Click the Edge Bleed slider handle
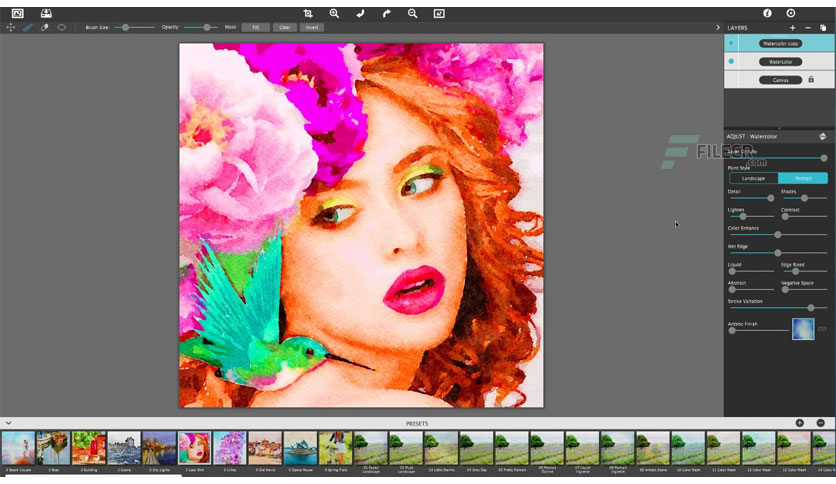The width and height of the screenshot is (836, 484). (795, 271)
